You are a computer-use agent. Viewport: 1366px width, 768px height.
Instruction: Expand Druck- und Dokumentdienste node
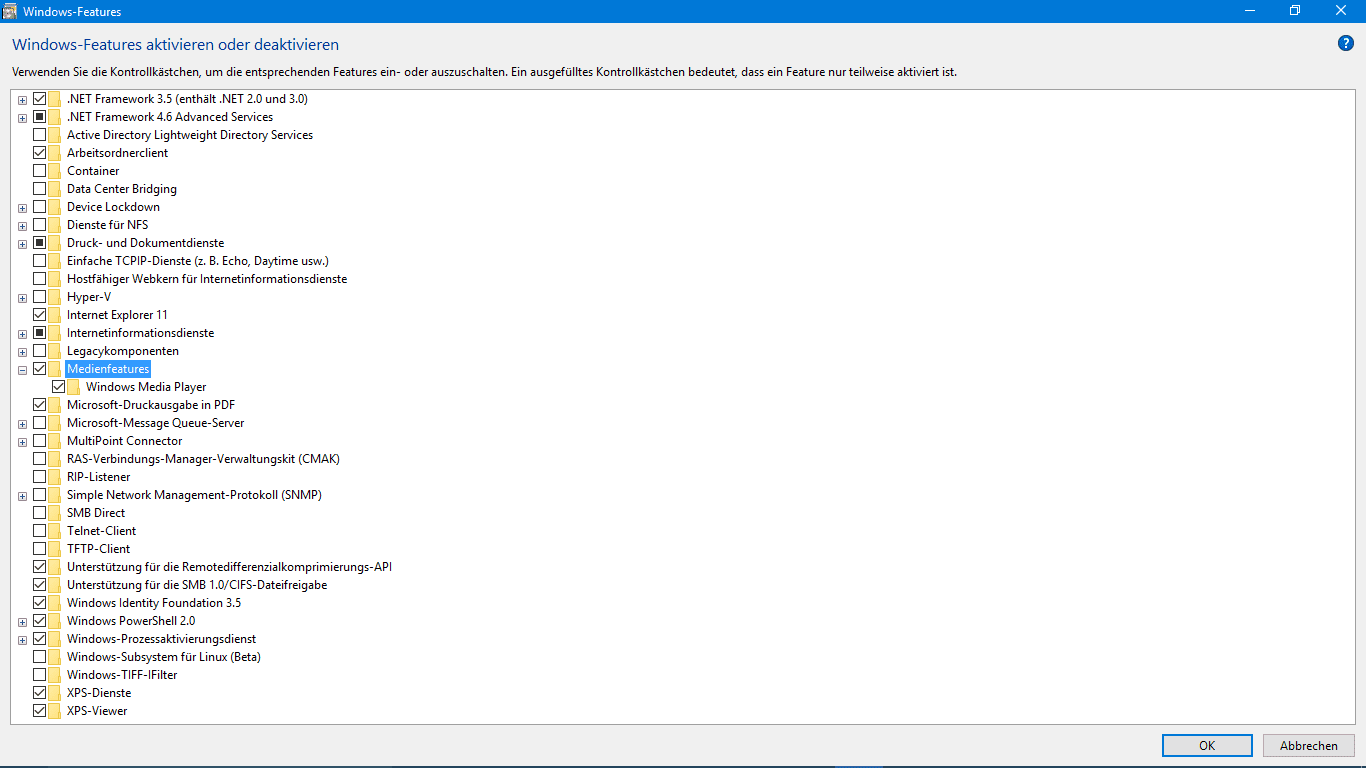tap(22, 244)
